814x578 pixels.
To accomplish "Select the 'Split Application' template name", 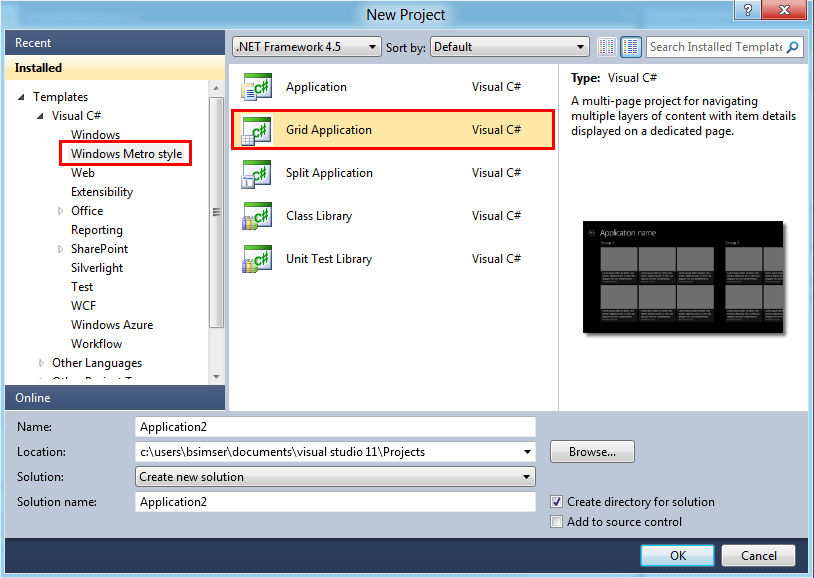I will (x=329, y=173).
